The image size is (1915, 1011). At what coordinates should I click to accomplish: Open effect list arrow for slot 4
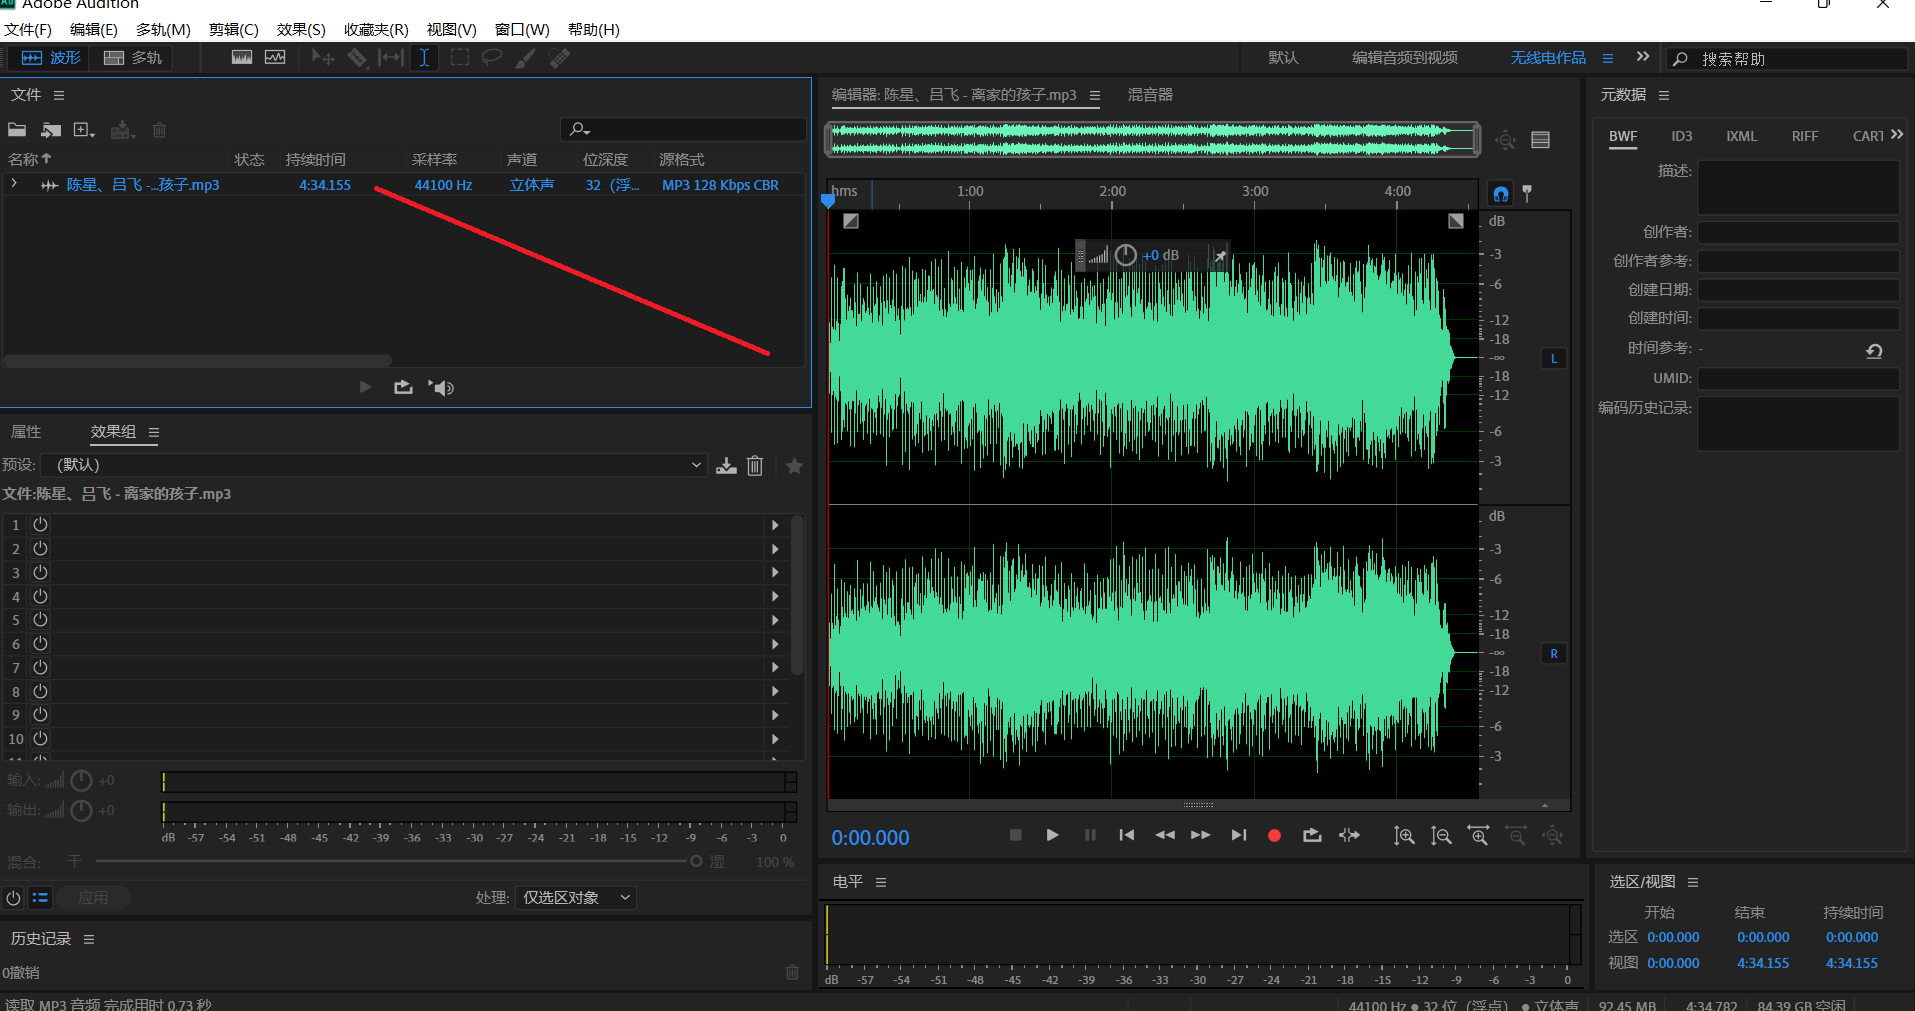[775, 597]
